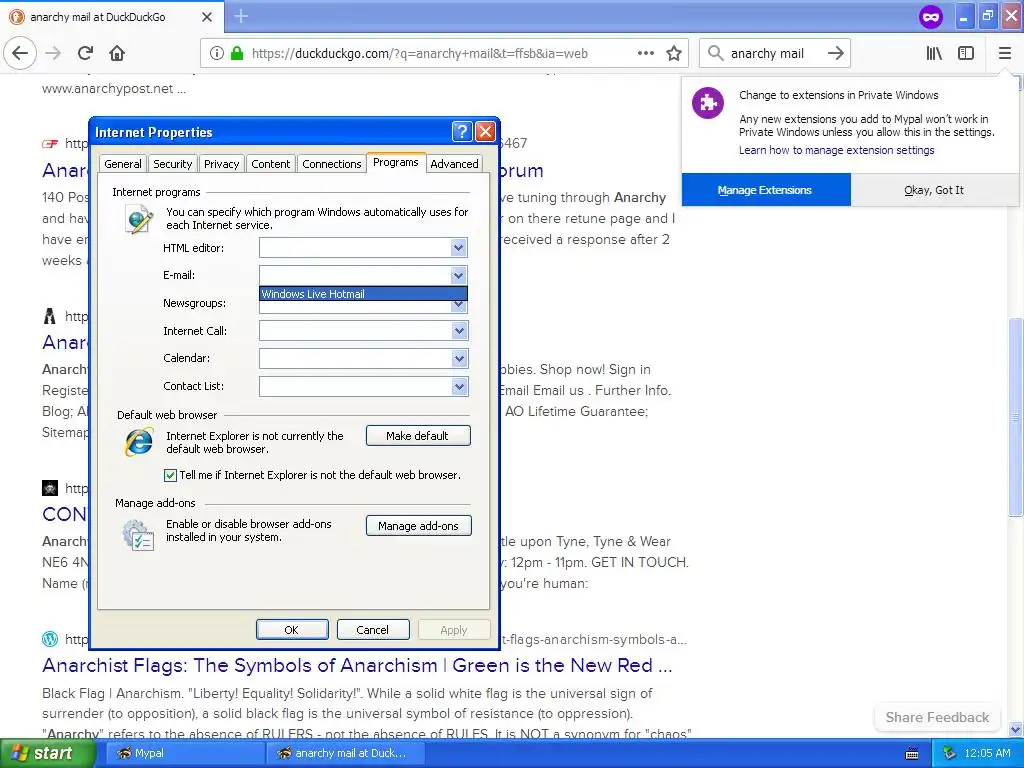The height and width of the screenshot is (768, 1024).
Task: Open the Calendar dropdown
Action: (459, 359)
